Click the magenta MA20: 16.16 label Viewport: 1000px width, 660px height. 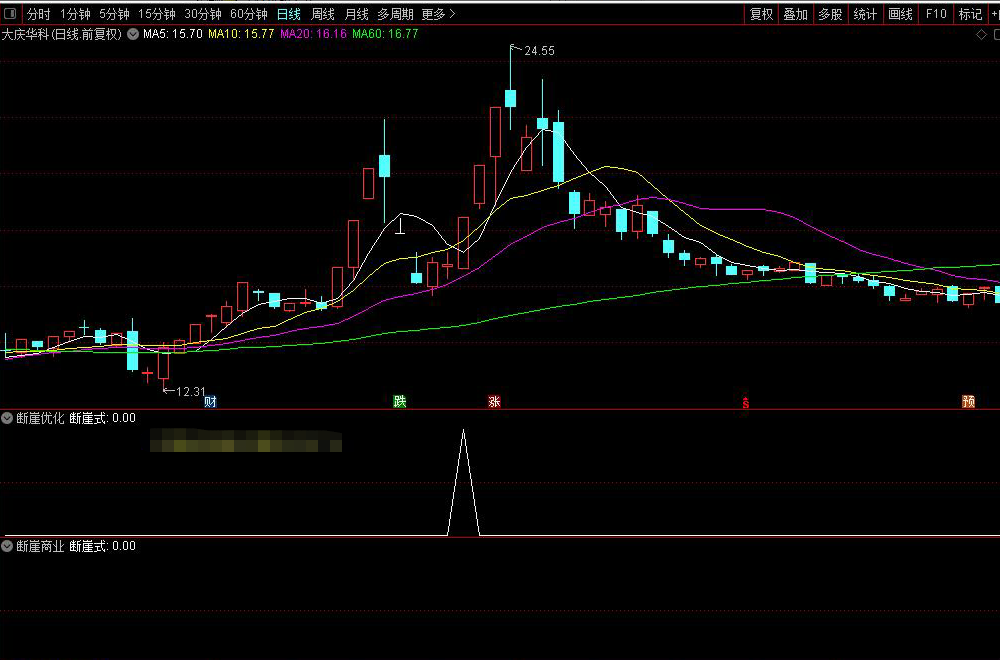click(x=314, y=34)
